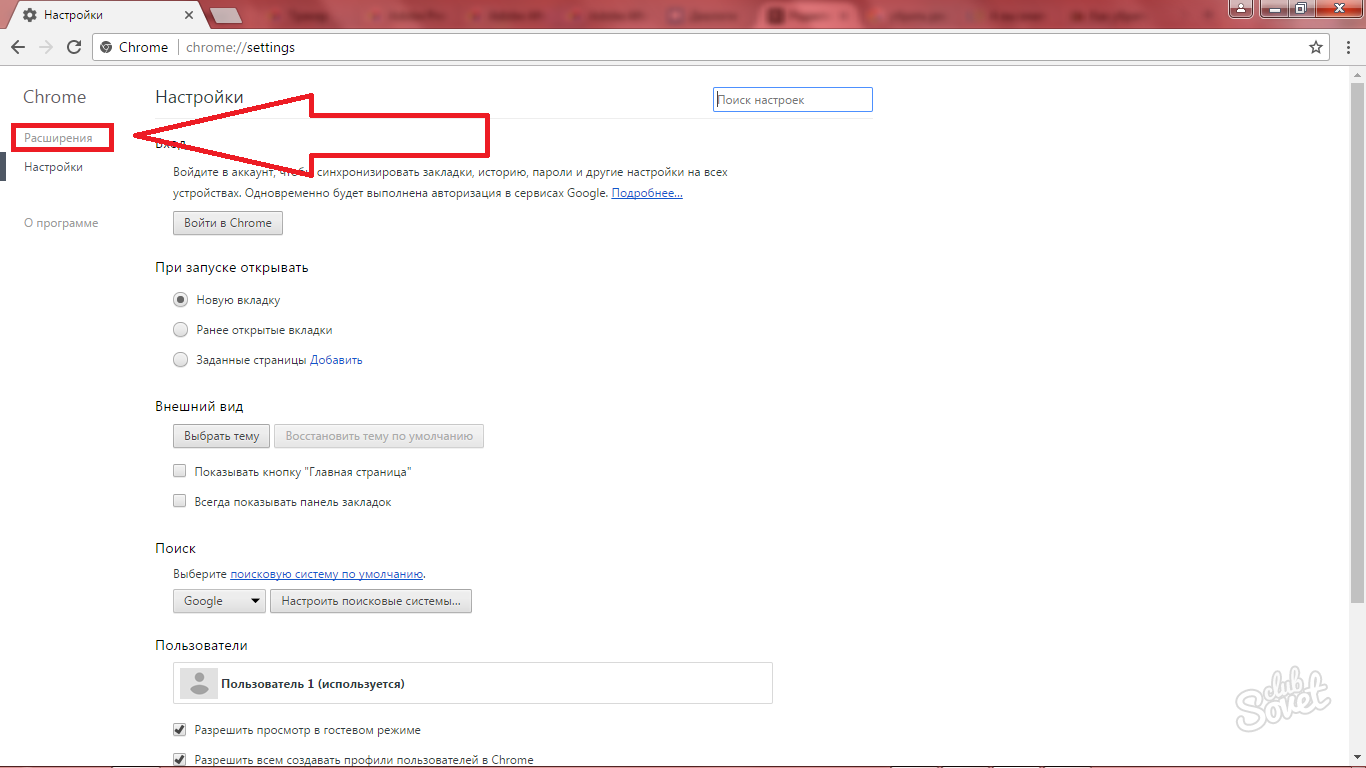1366x768 pixels.
Task: Click the browser forward arrow
Action: tap(46, 47)
